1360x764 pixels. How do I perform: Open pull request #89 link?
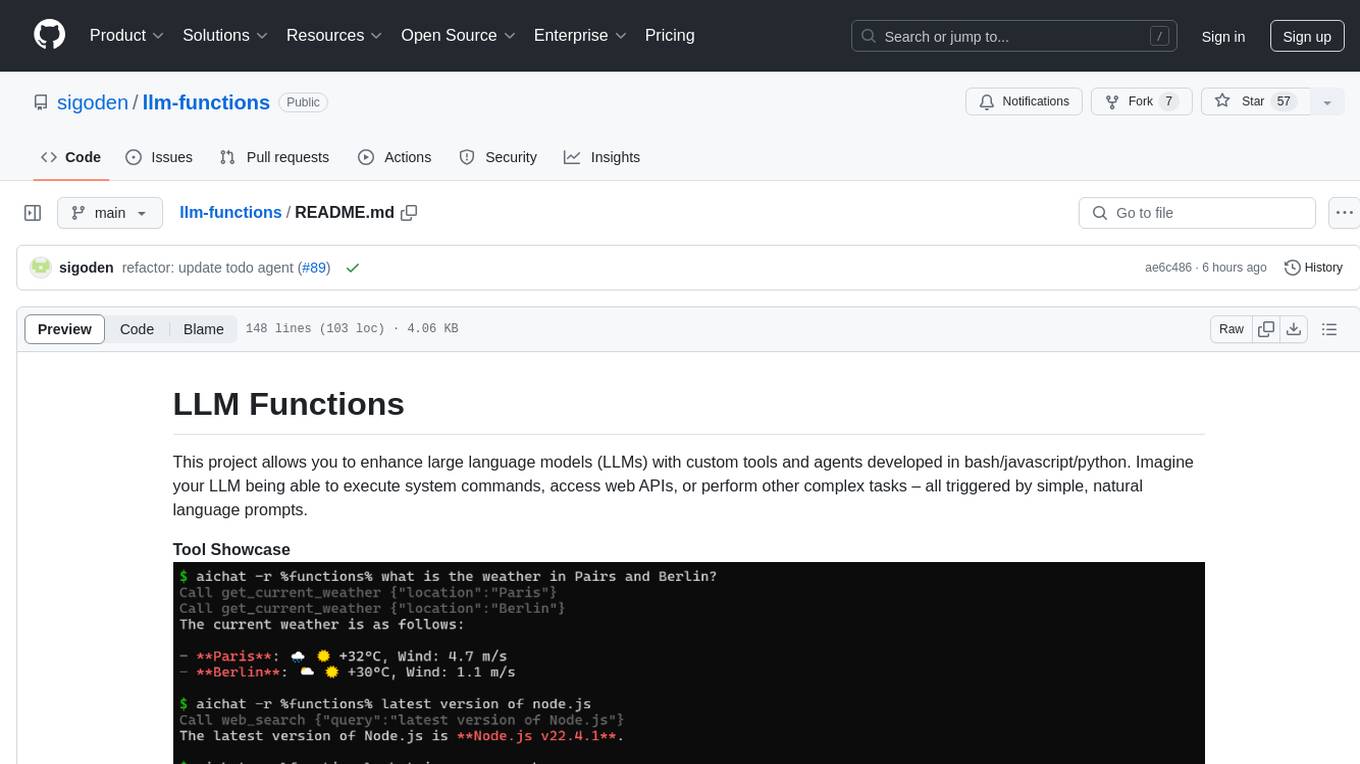point(314,267)
